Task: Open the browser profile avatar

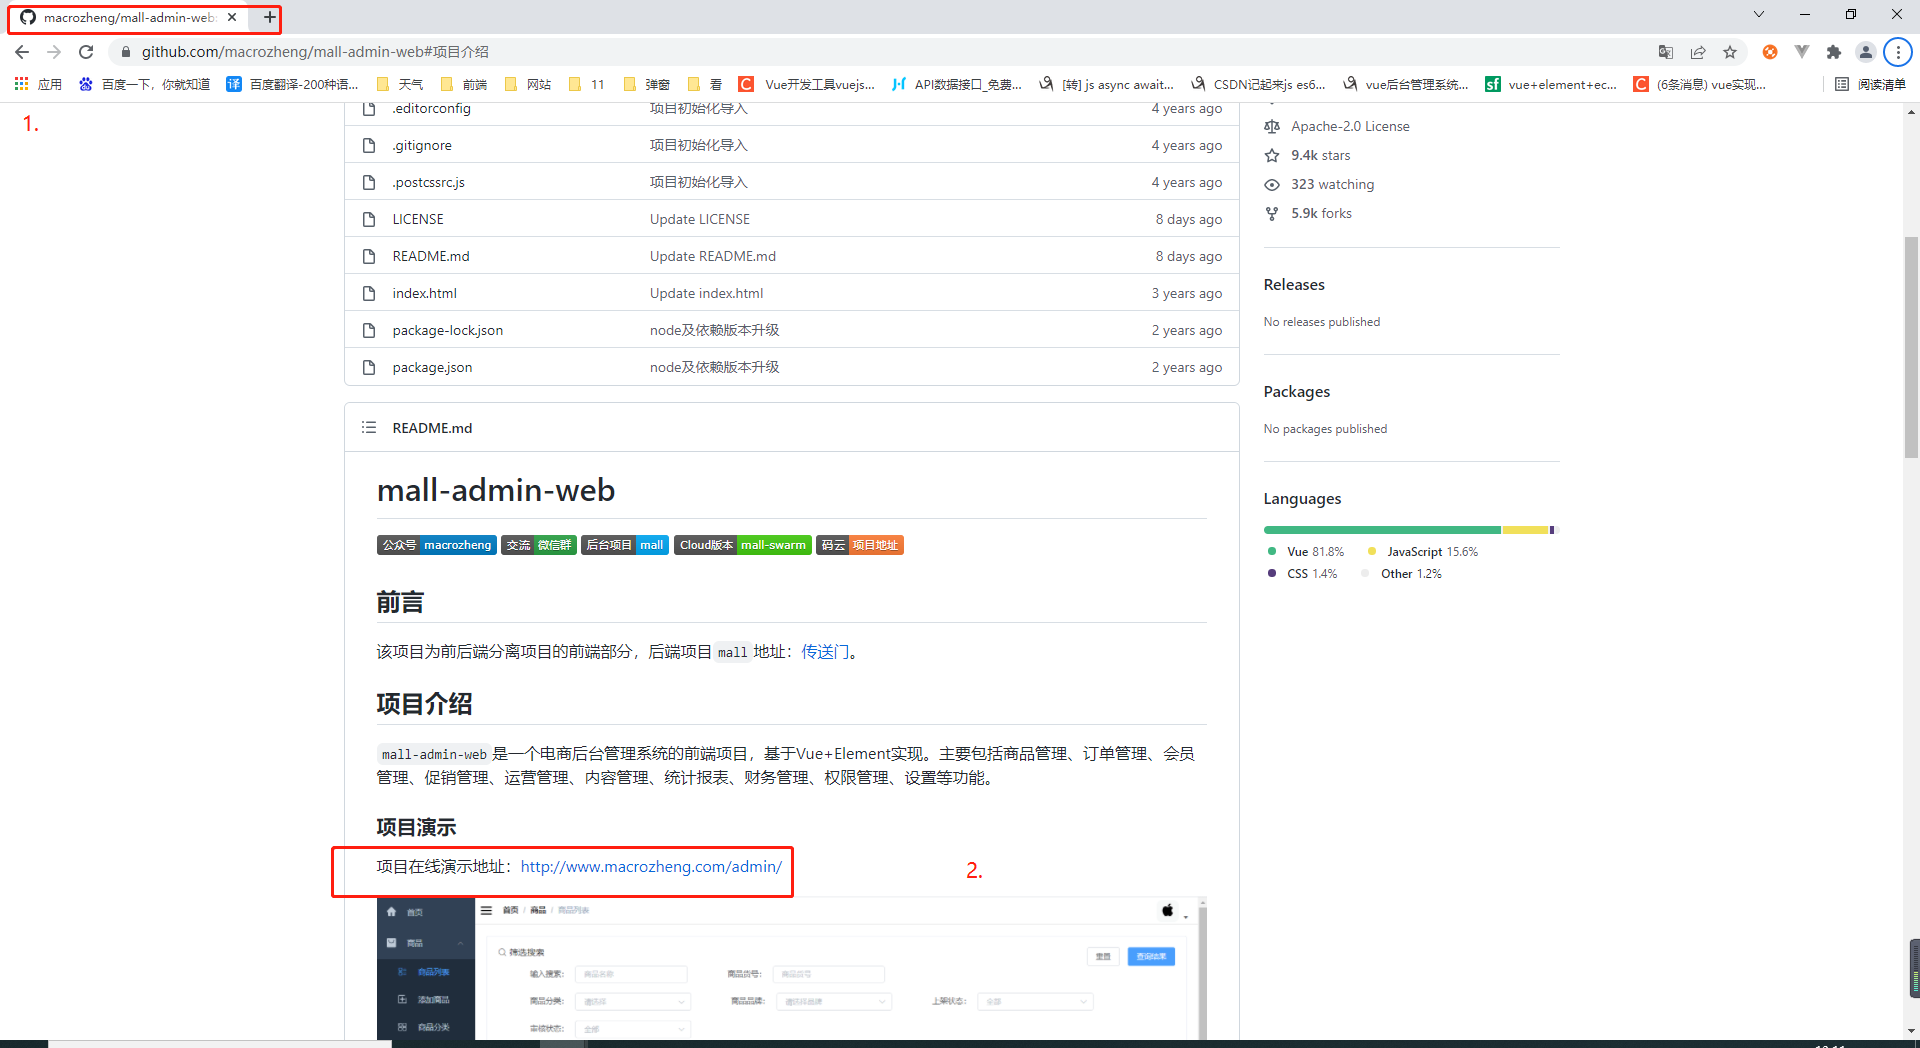Action: (x=1867, y=52)
